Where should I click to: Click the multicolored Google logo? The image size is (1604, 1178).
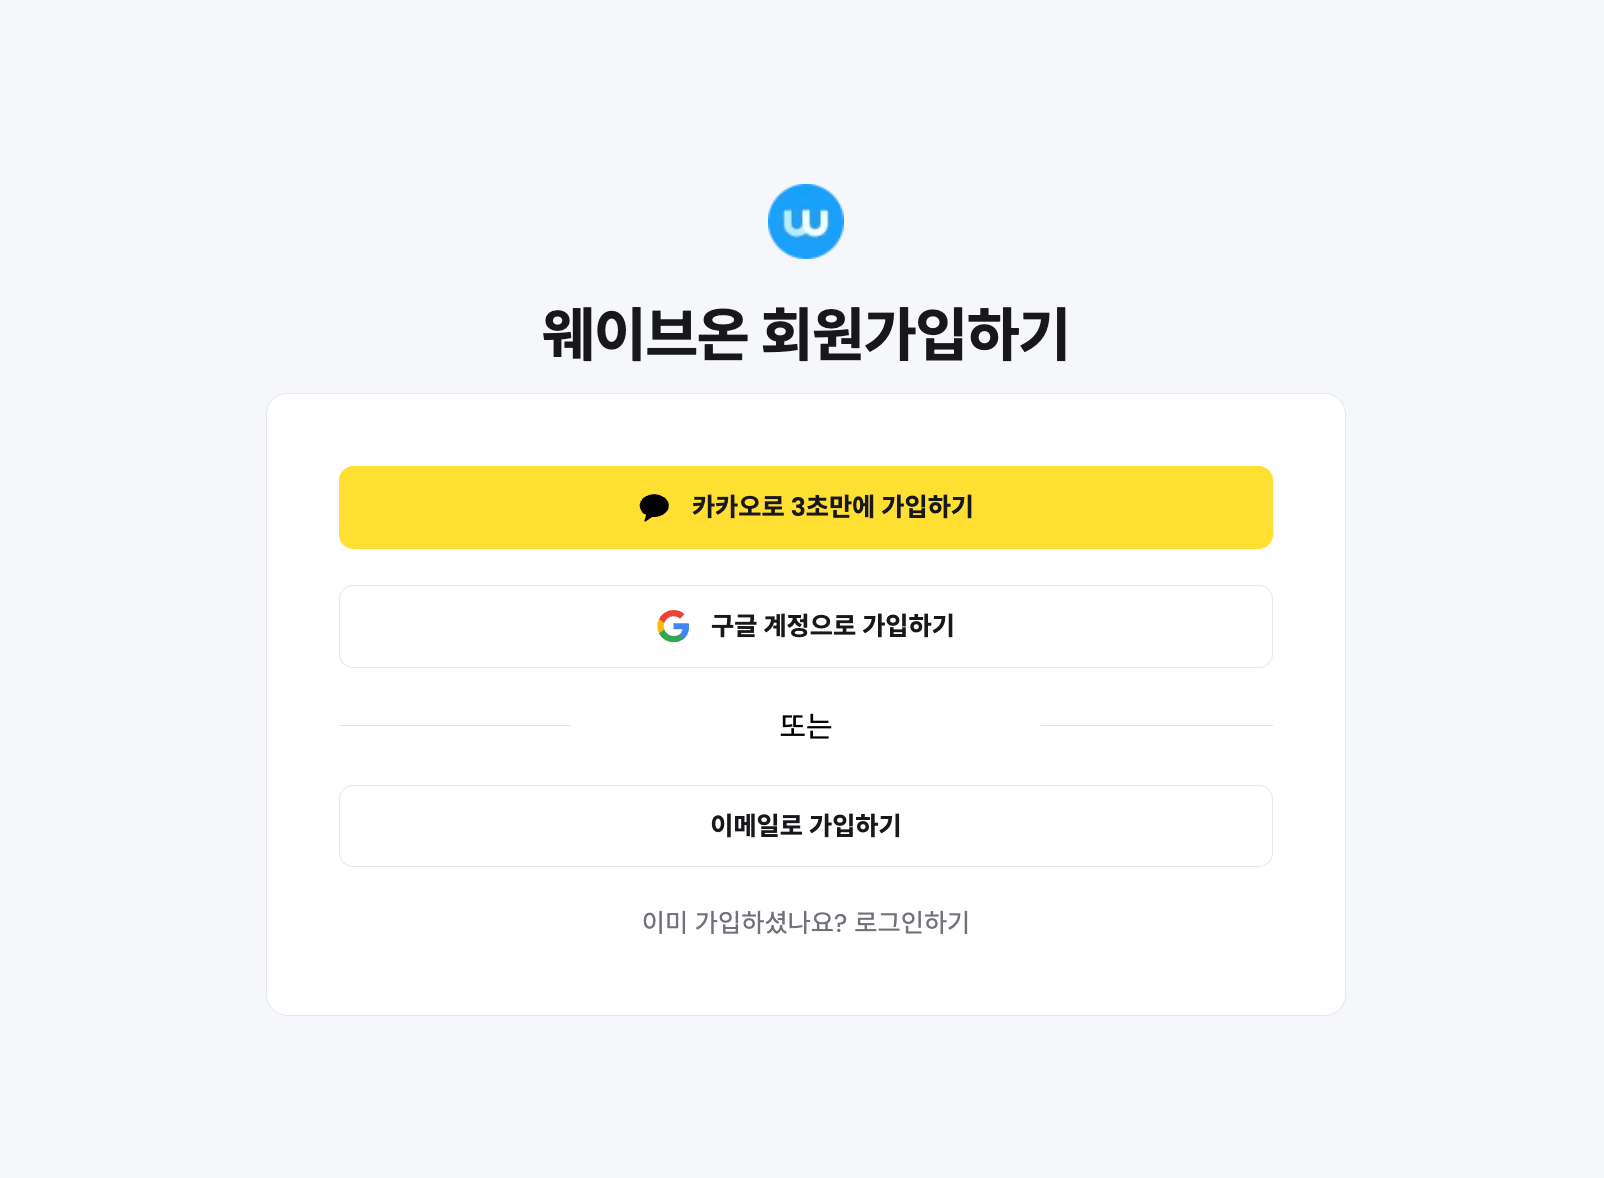(674, 627)
